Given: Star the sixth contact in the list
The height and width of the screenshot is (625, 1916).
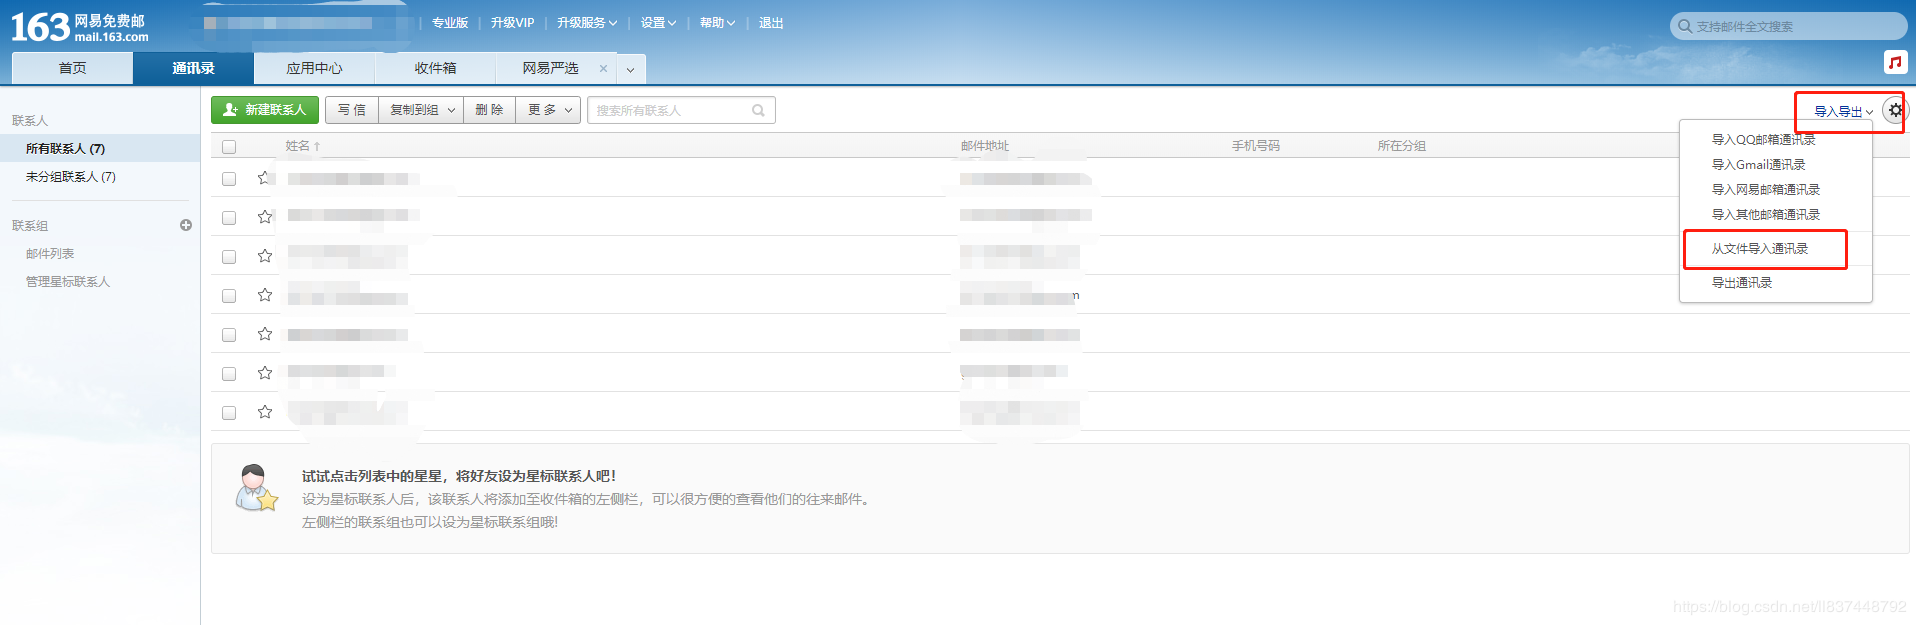Looking at the screenshot, I should (265, 373).
